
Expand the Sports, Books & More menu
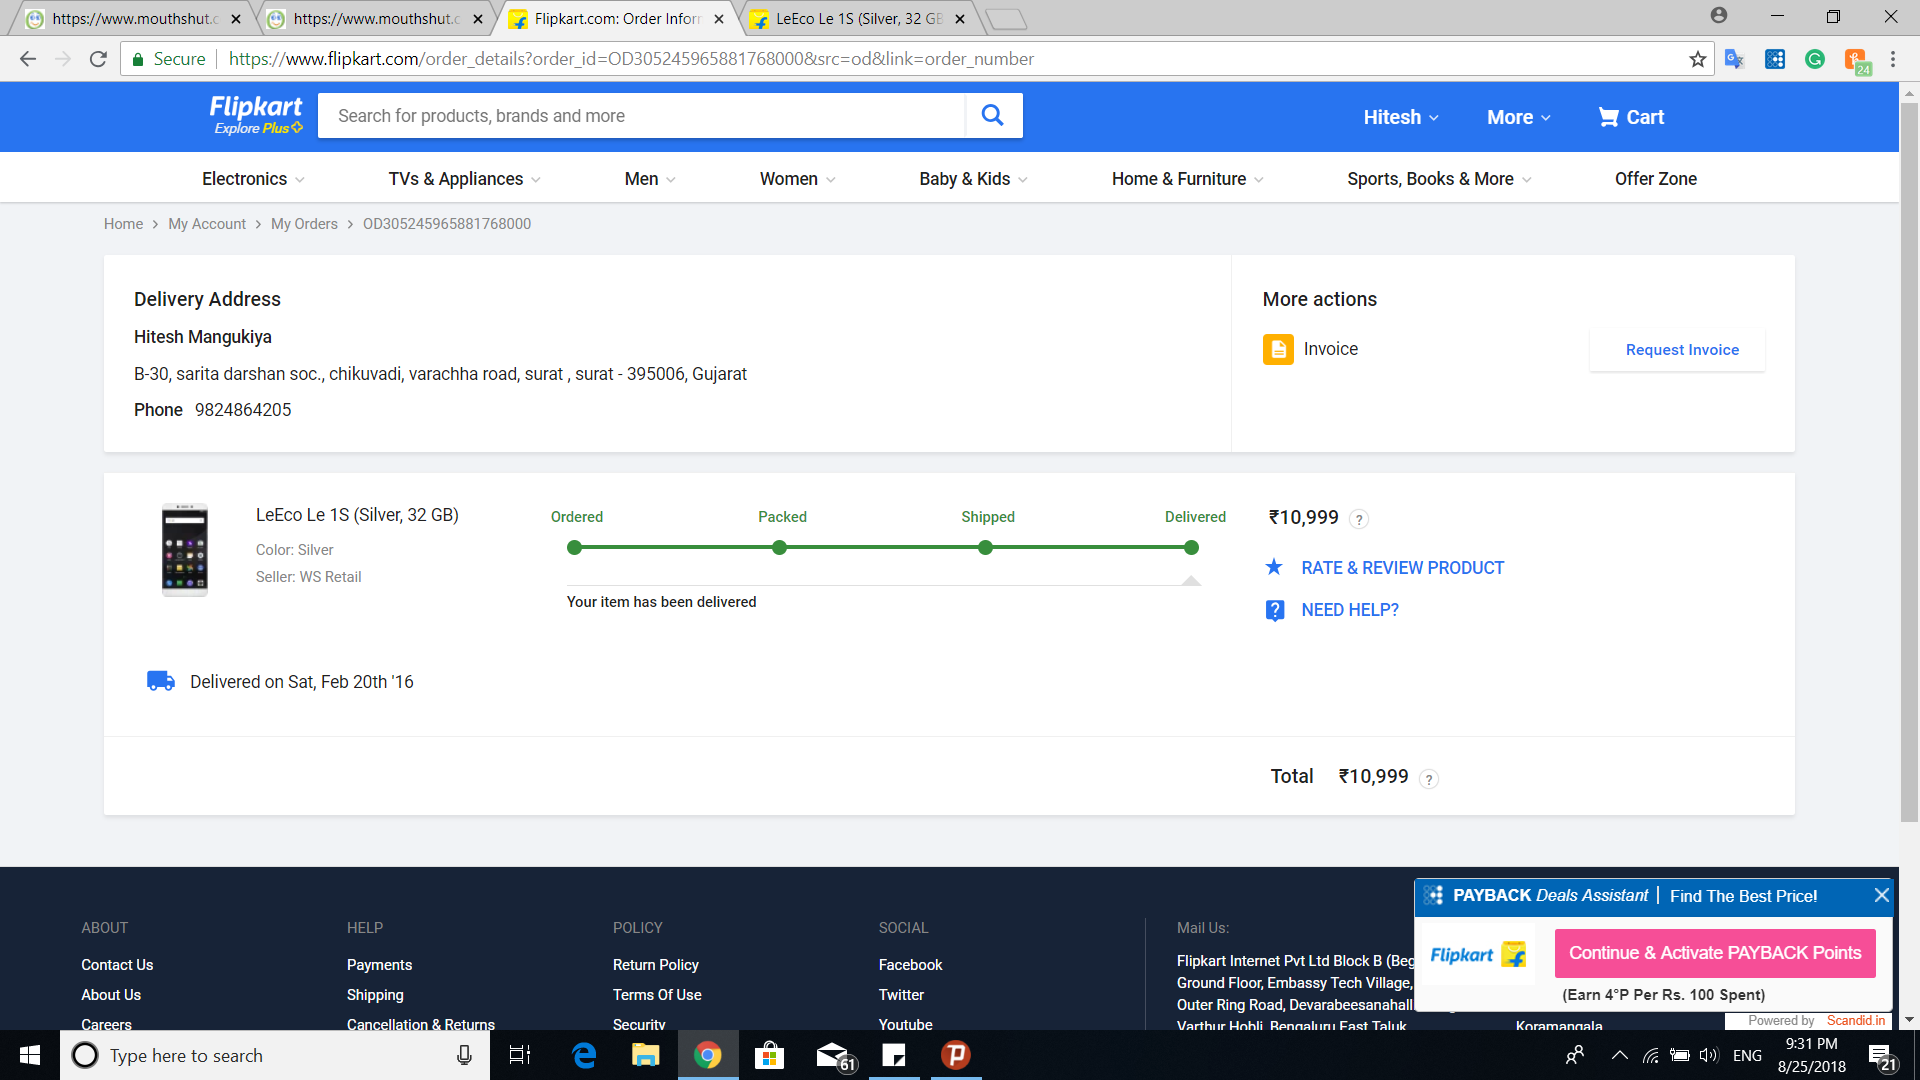(1439, 179)
